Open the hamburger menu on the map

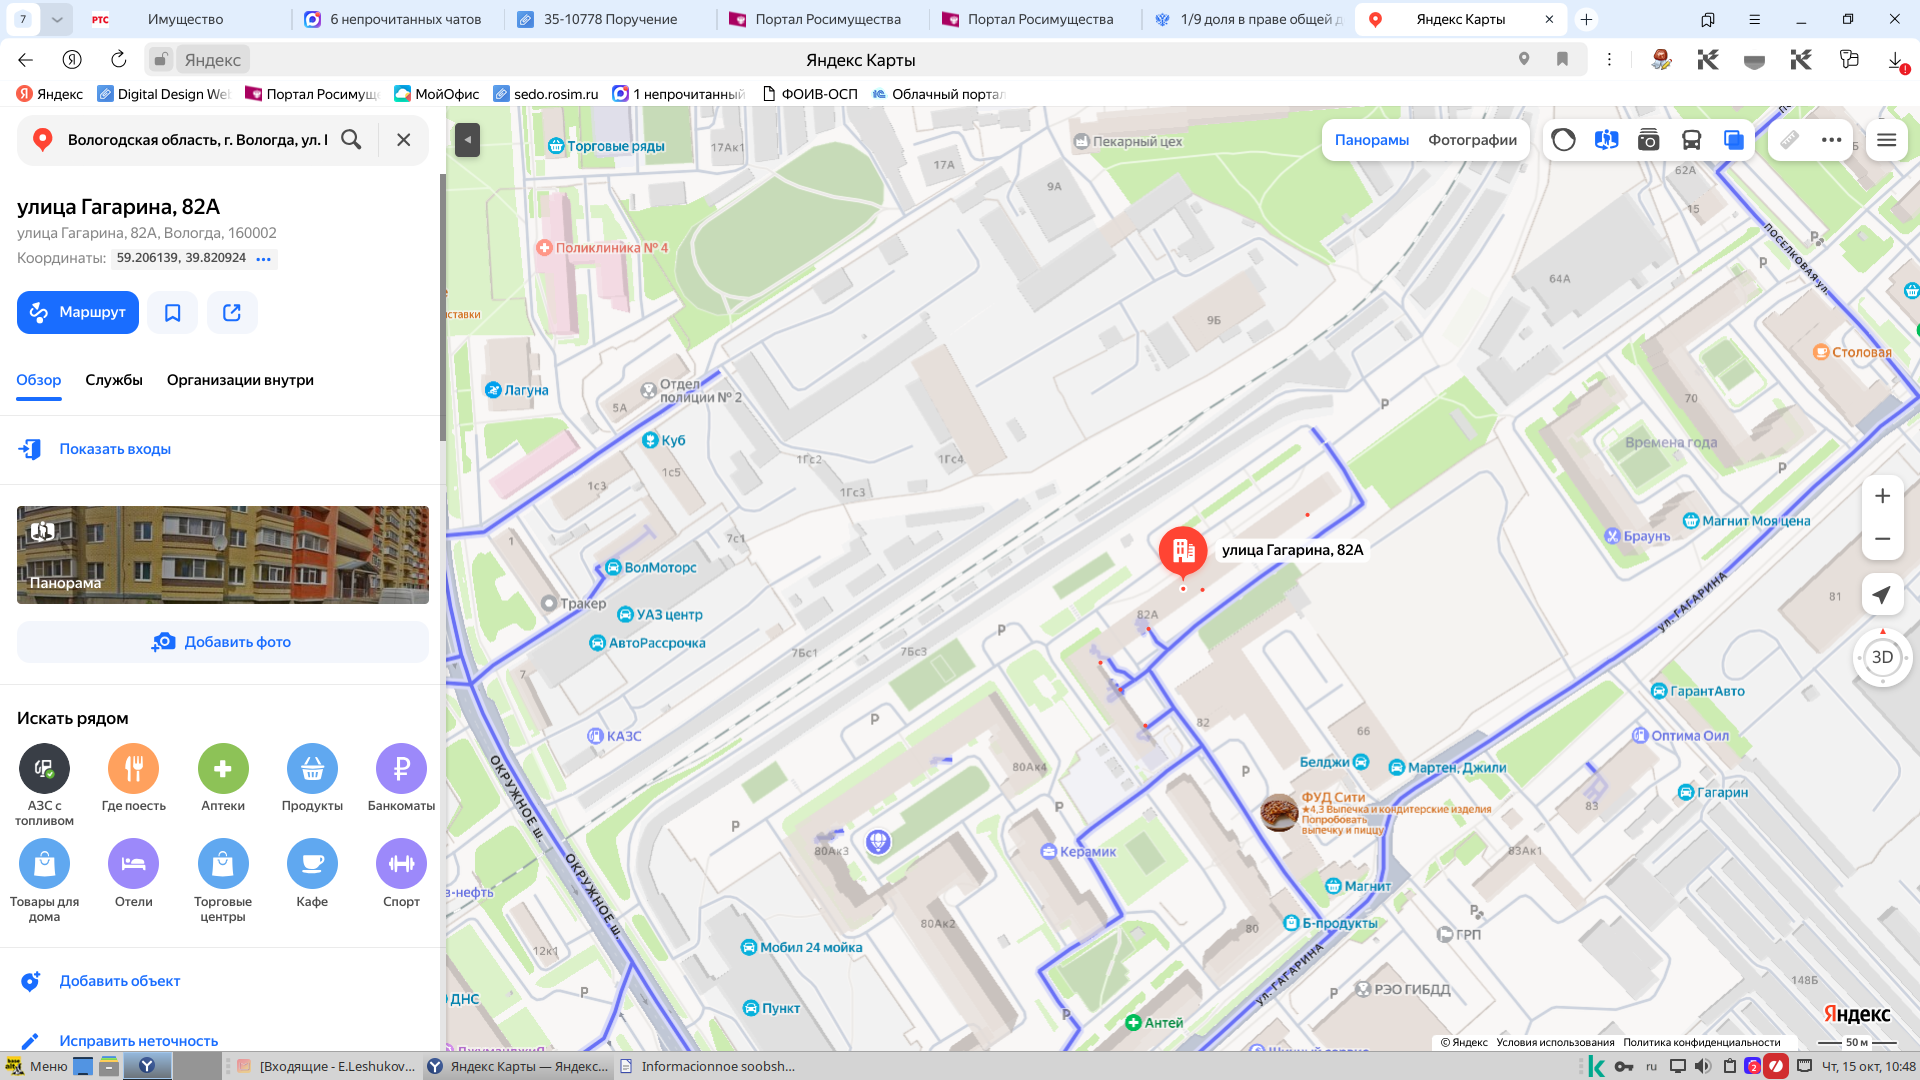point(1887,140)
